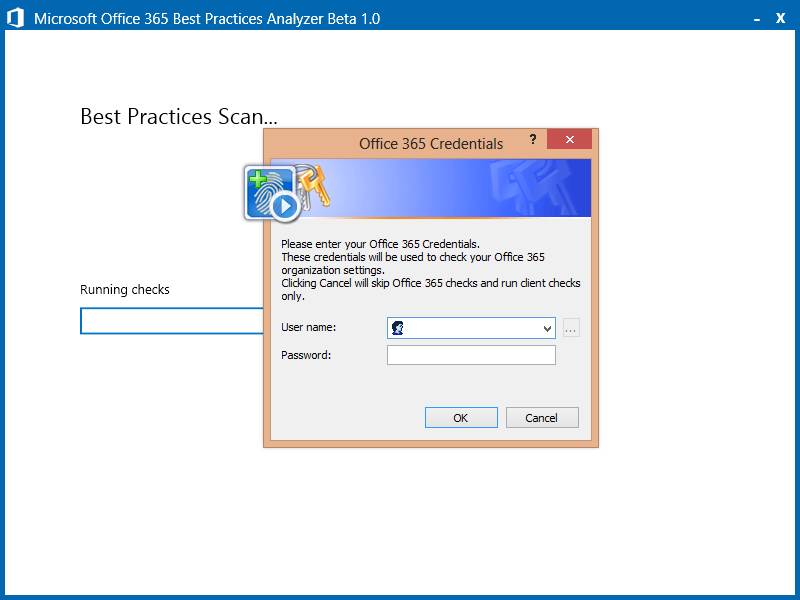Click the "User name:" label
Viewport: 800px width, 600px height.
[x=309, y=327]
